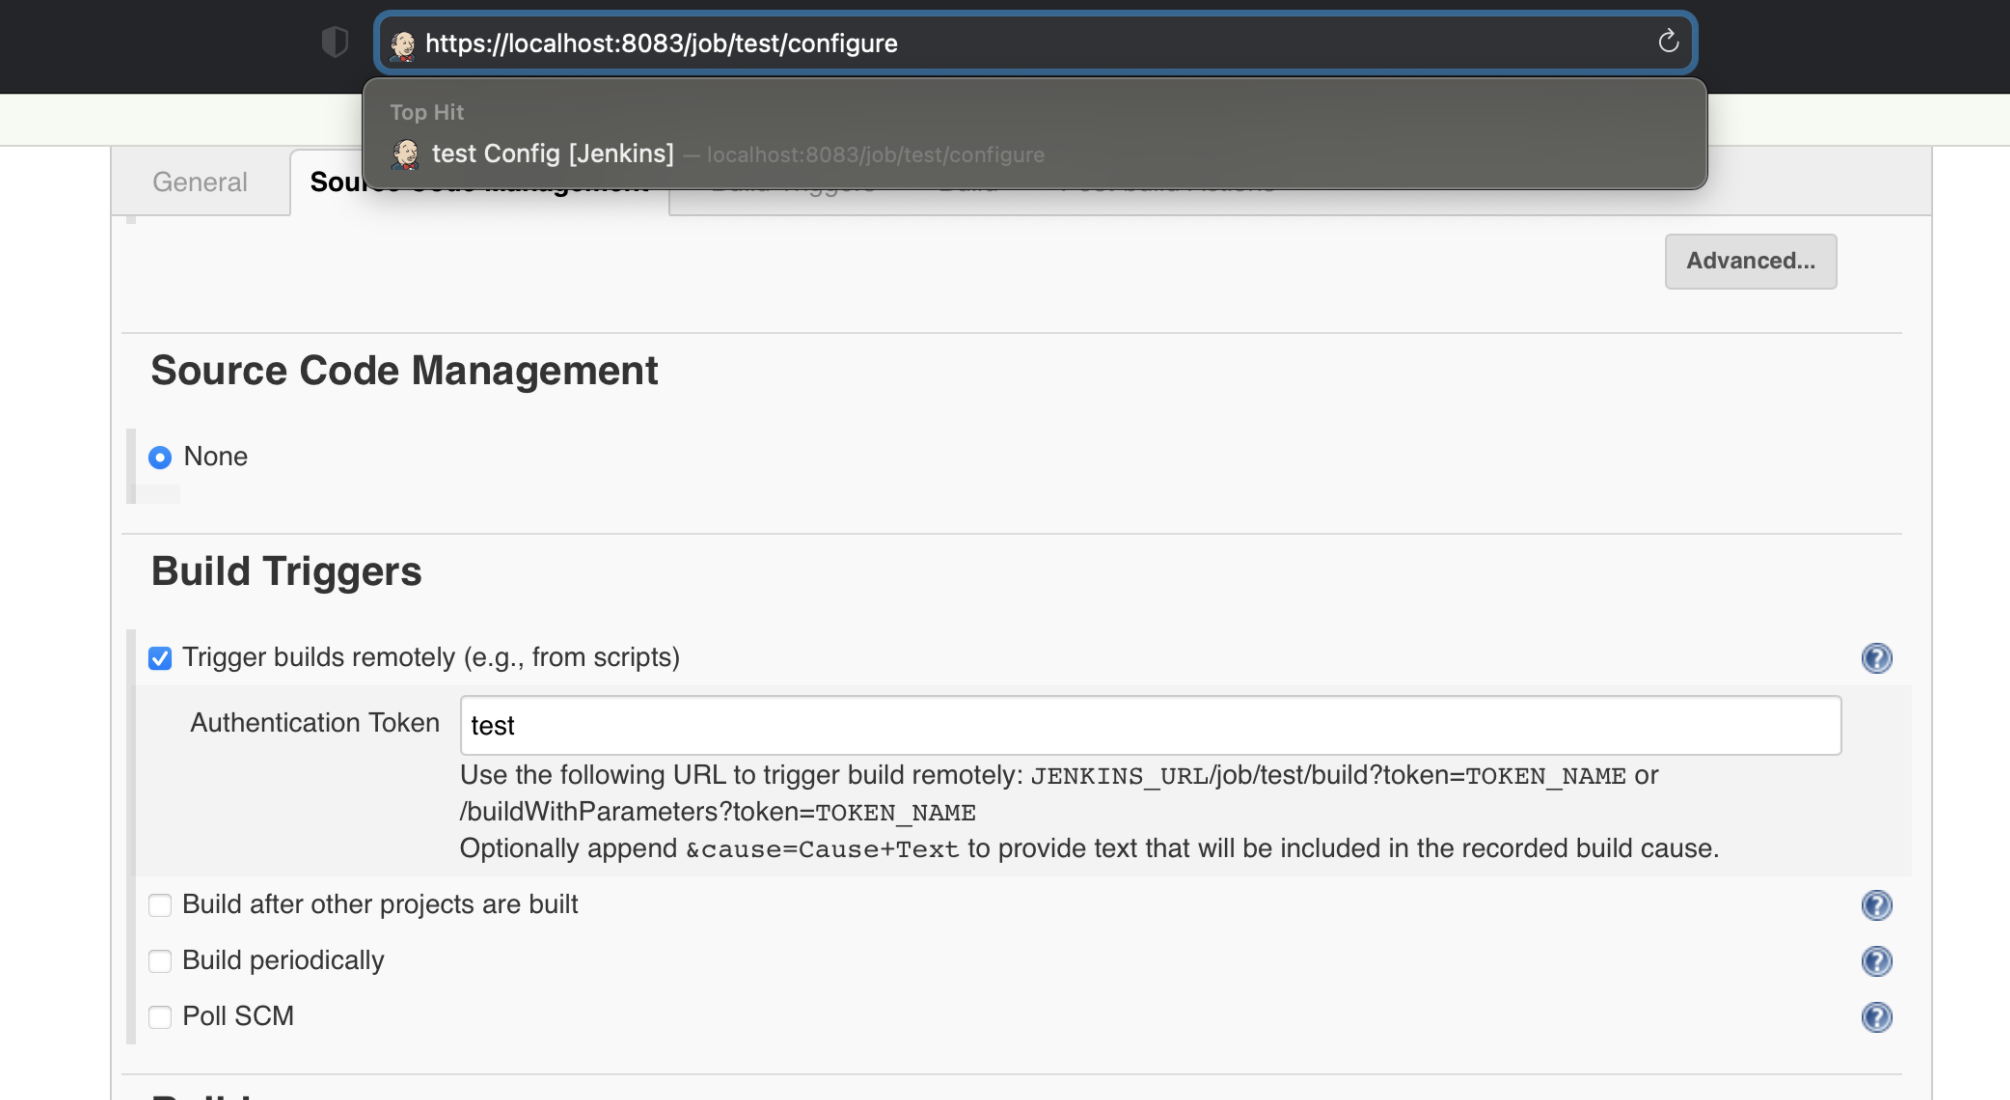Open help for Trigger builds remotely
Screen dimensions: 2010x1100
click(1876, 658)
